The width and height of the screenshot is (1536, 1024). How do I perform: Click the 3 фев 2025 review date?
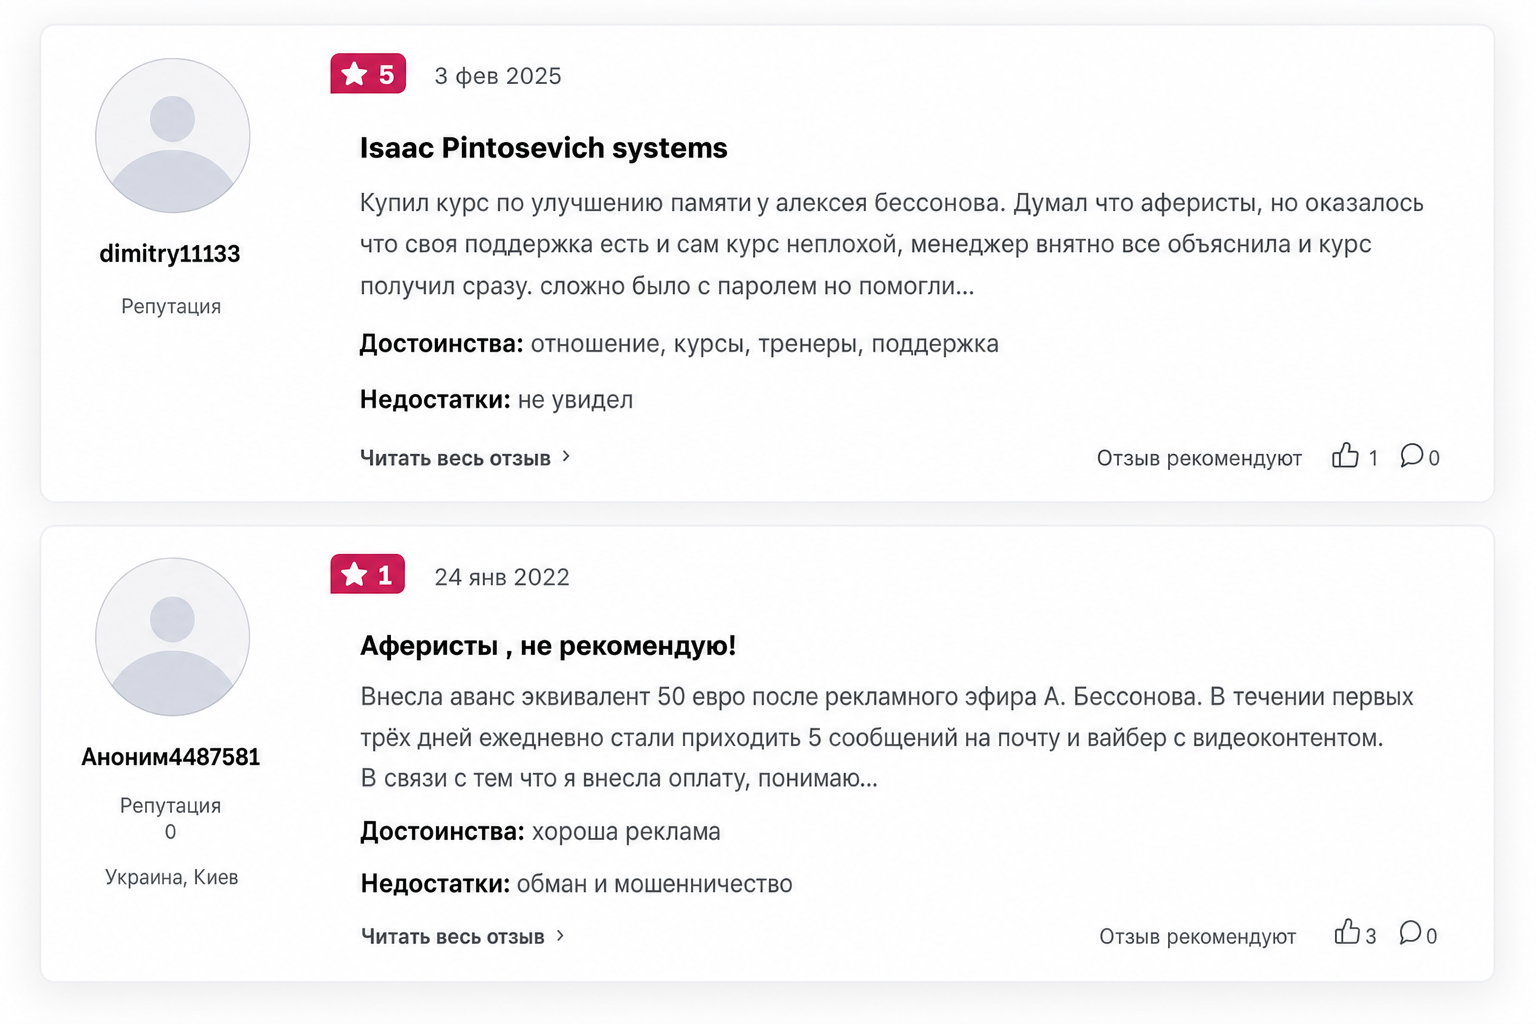(498, 76)
